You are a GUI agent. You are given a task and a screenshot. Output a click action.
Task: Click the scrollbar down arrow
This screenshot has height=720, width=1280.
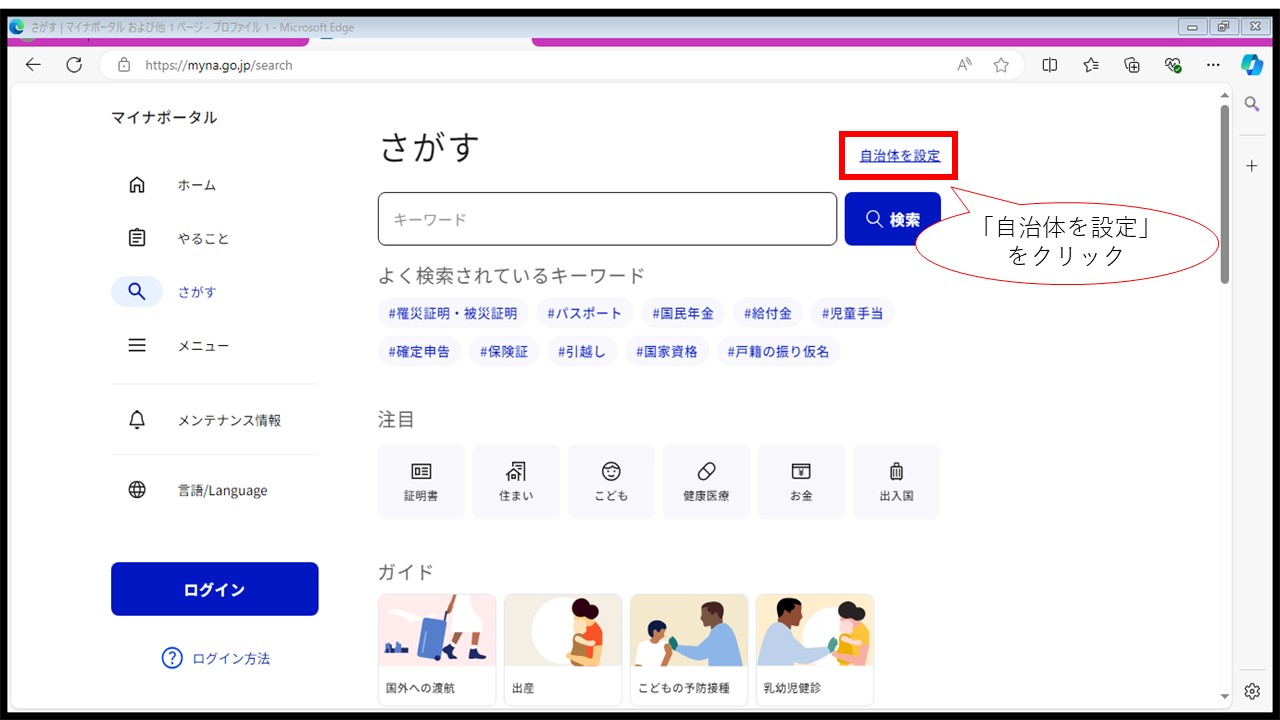pyautogui.click(x=1225, y=696)
